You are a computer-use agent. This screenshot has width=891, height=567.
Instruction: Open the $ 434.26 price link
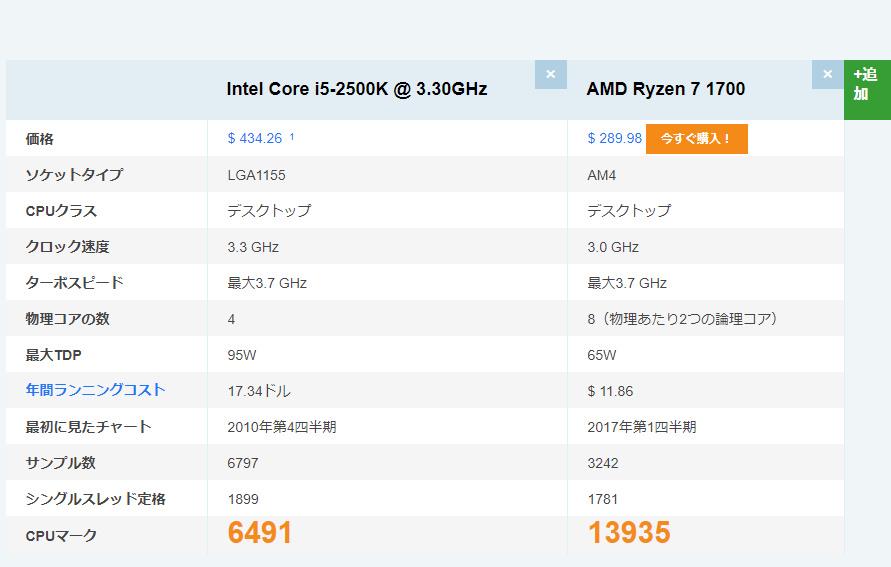coord(255,139)
